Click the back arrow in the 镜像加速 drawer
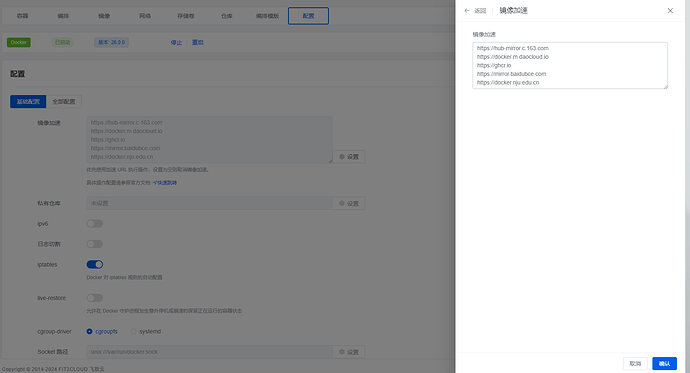The width and height of the screenshot is (690, 373). 467,11
